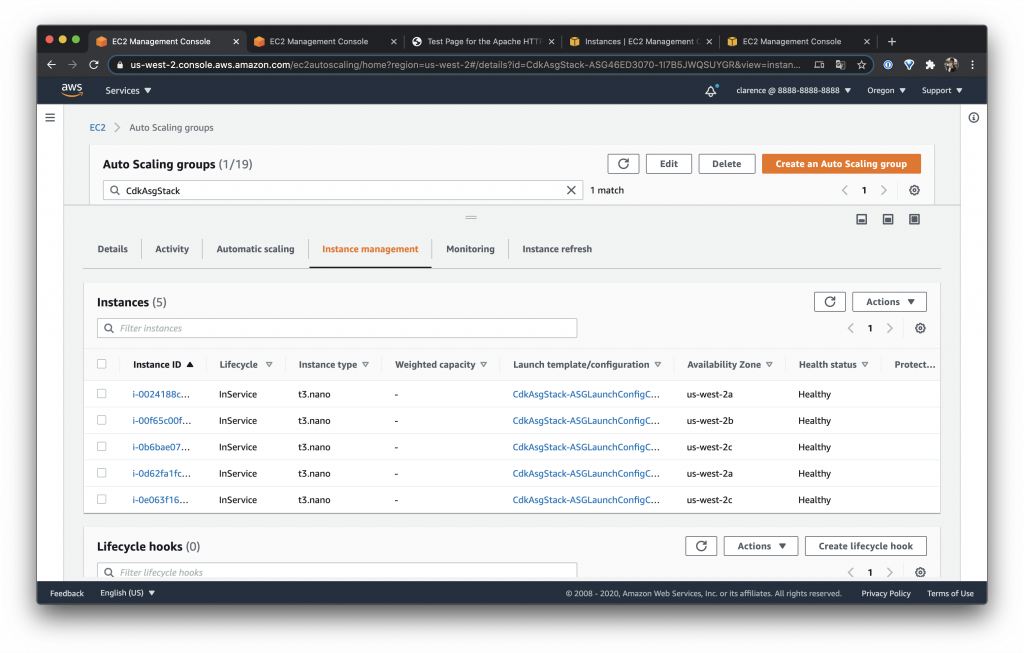Open the clarence account dropdown
This screenshot has height=653, width=1024.
pyautogui.click(x=793, y=91)
